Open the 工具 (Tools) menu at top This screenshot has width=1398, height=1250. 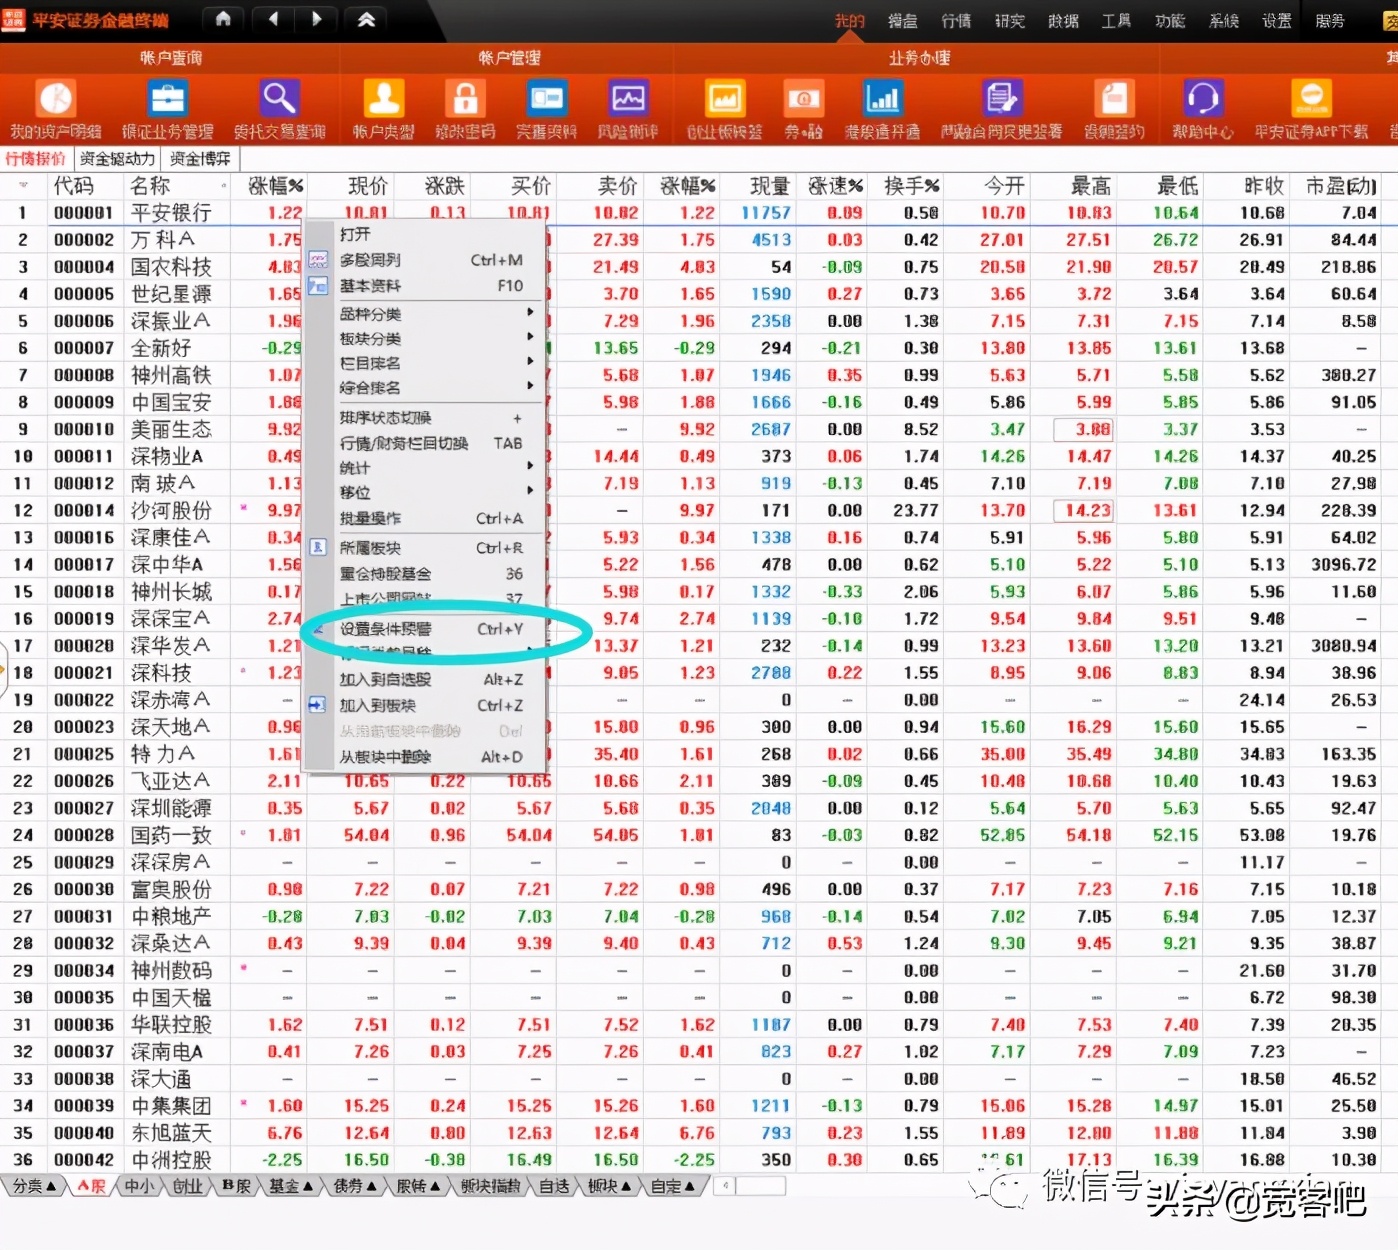tap(1116, 19)
